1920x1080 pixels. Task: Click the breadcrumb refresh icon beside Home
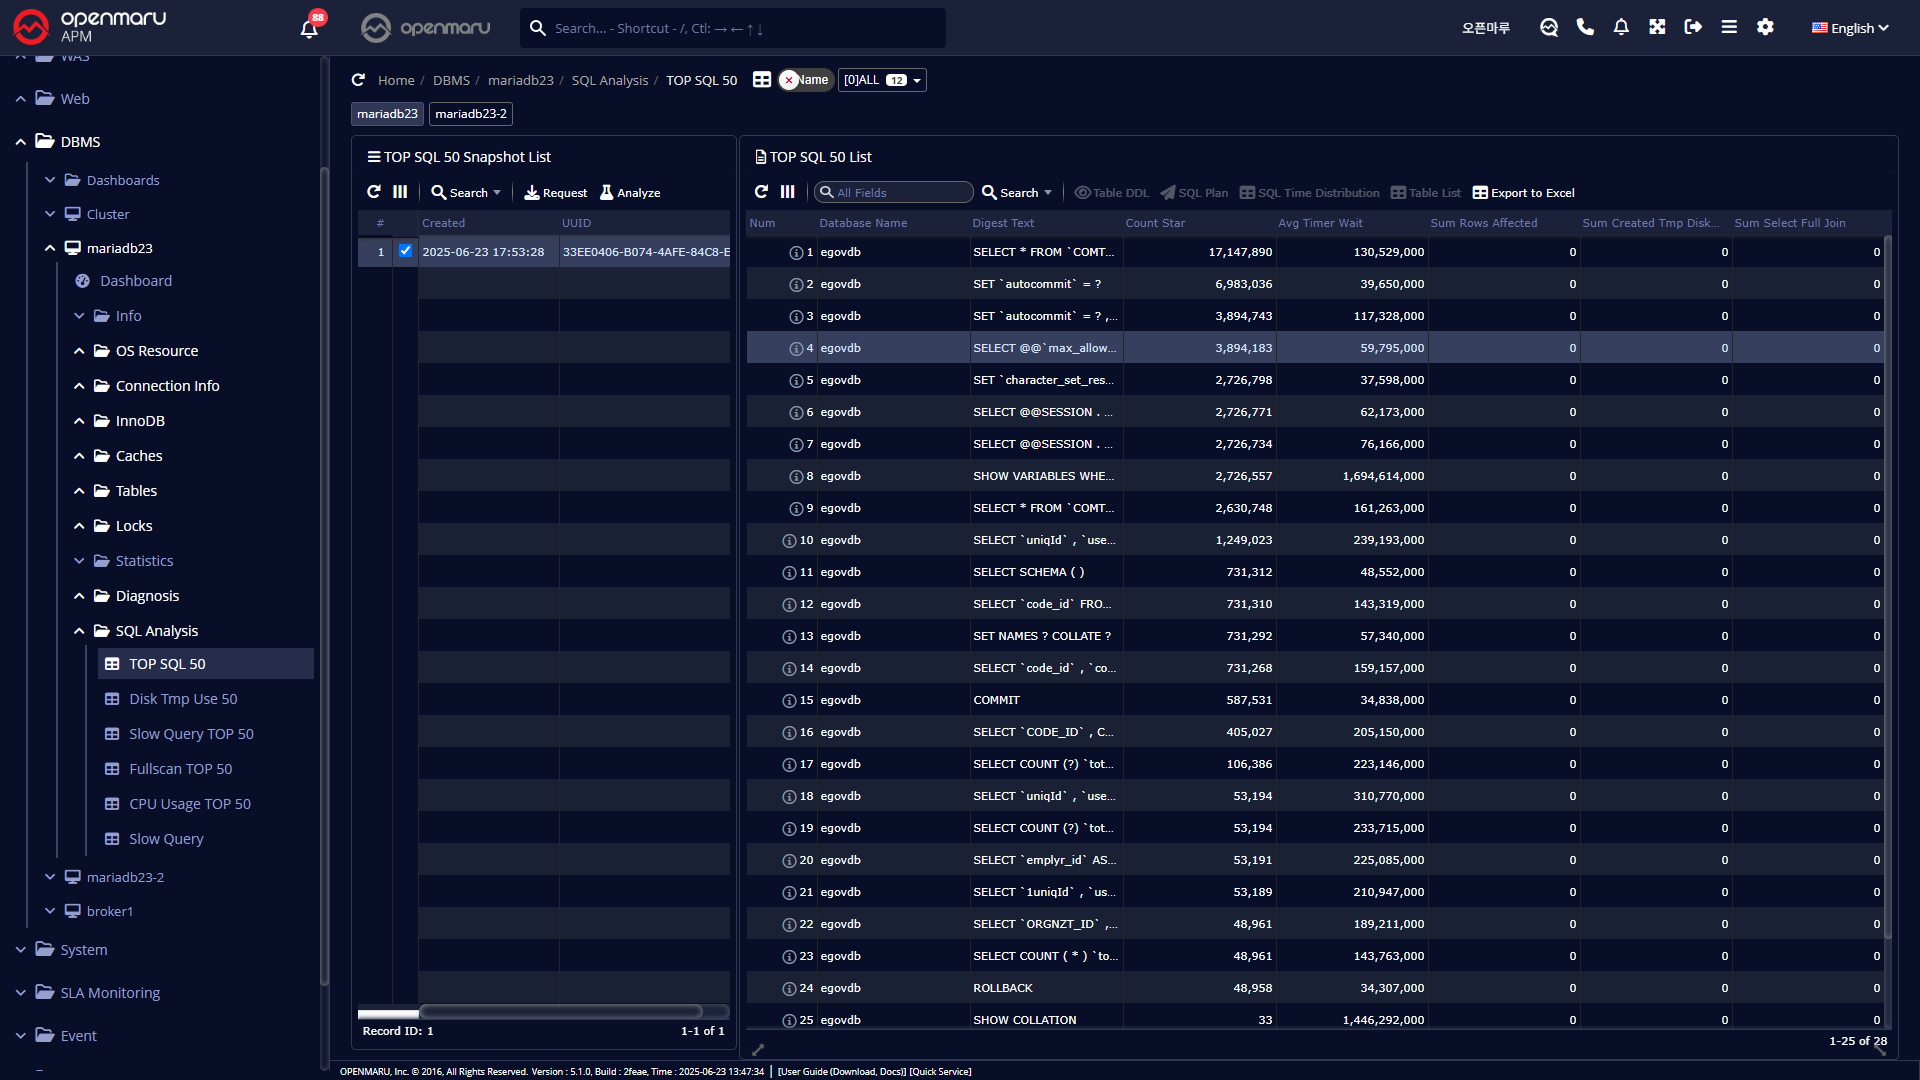[358, 80]
